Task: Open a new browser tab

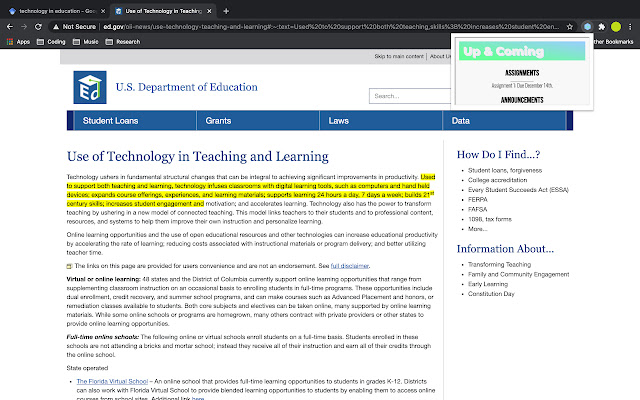Action: coord(226,11)
